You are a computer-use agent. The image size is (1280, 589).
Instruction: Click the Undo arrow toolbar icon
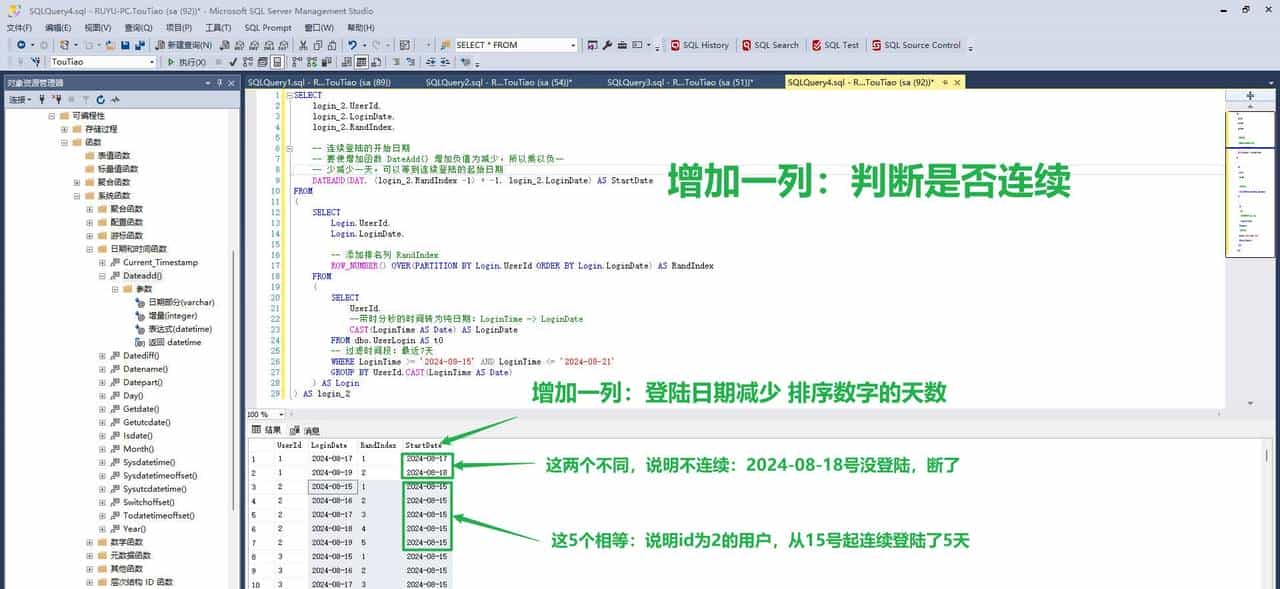(x=351, y=44)
